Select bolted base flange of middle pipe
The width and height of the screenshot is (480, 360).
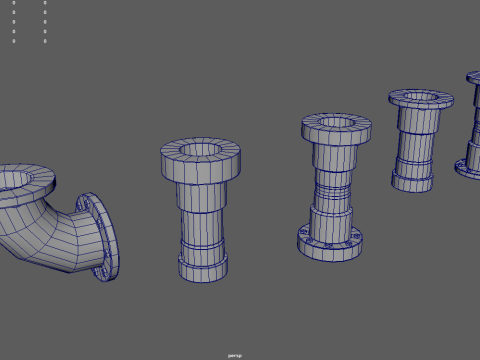coord(330,243)
